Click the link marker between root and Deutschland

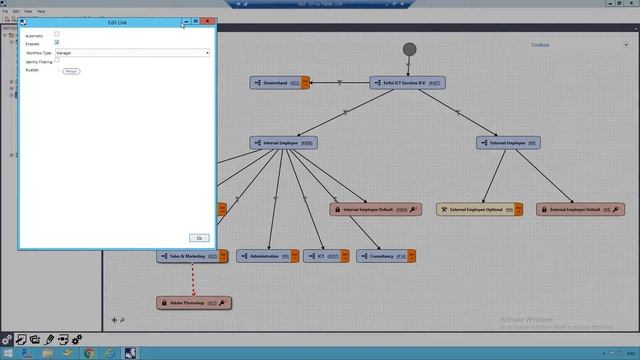coord(340,82)
